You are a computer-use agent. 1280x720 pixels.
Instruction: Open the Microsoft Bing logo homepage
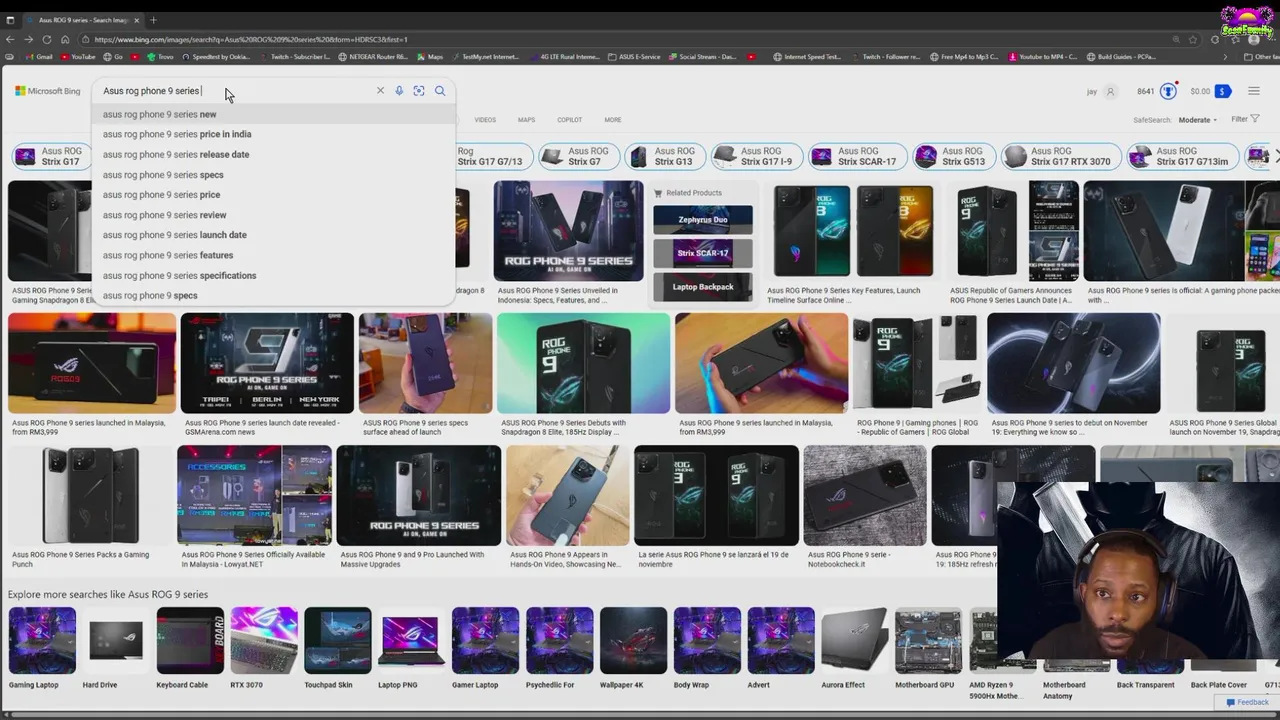pos(48,91)
